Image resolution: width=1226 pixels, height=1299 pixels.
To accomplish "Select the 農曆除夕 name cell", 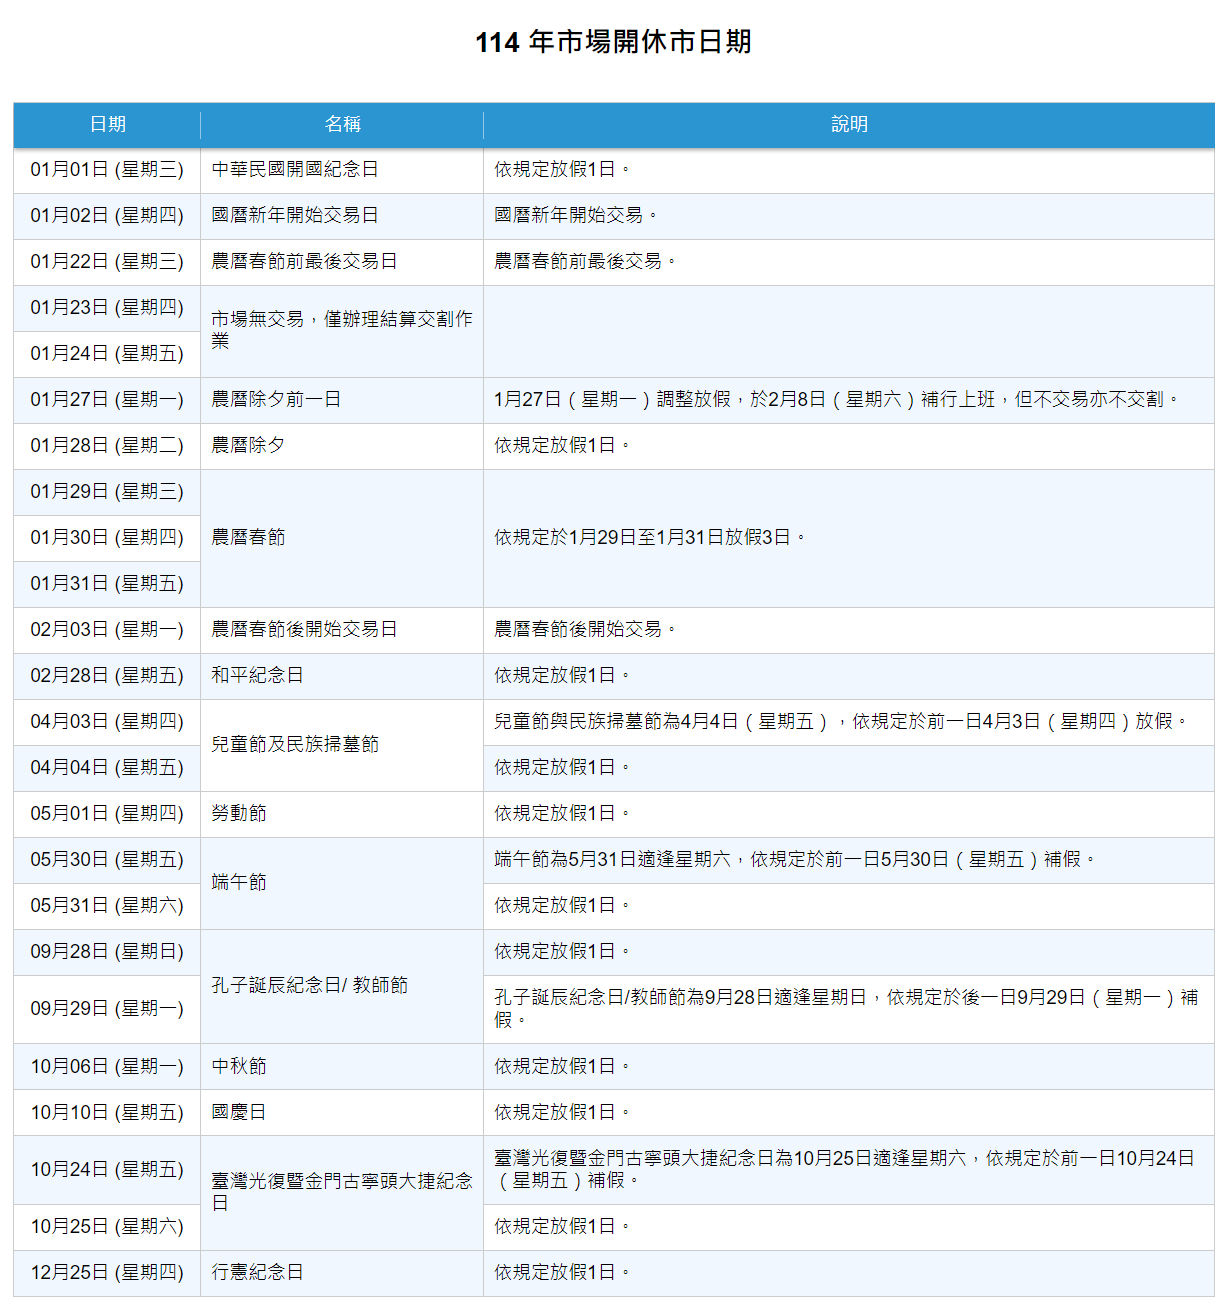I will [x=248, y=446].
